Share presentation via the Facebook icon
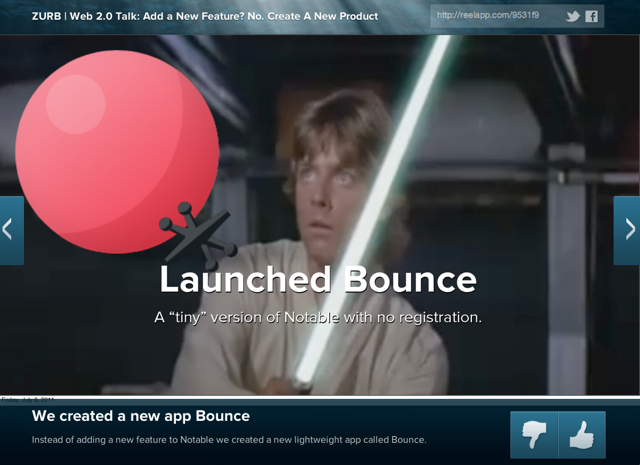Image resolution: width=640 pixels, height=465 pixels. point(591,16)
